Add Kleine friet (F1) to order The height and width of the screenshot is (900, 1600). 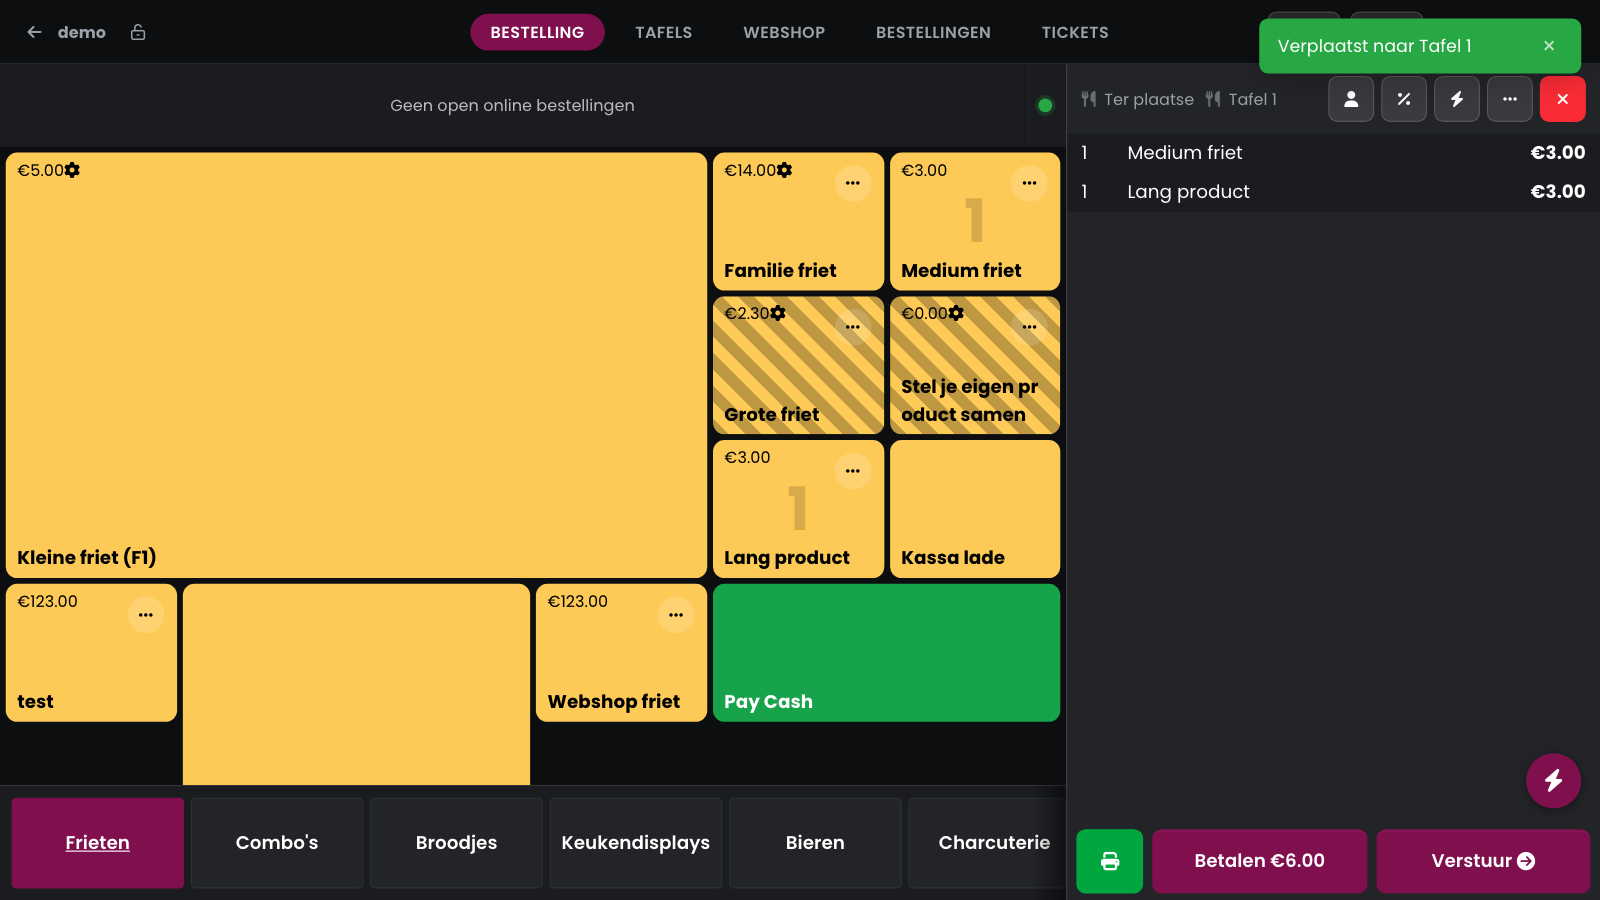point(356,365)
